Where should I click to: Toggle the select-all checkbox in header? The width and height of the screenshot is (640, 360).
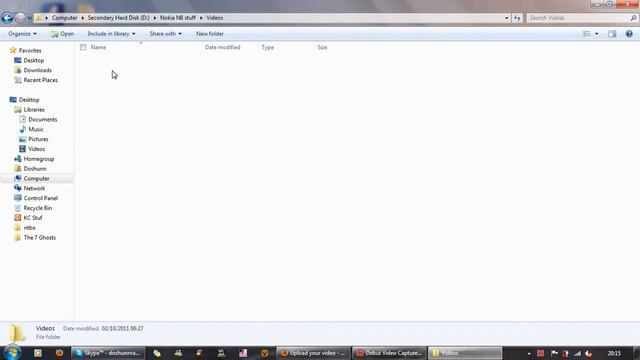pyautogui.click(x=83, y=47)
